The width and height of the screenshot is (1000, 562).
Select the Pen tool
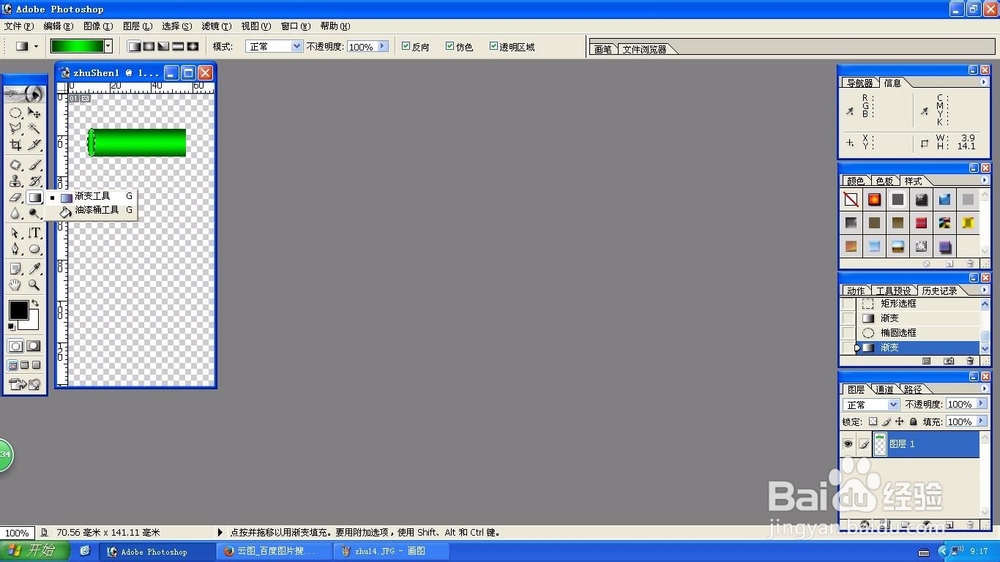point(16,249)
